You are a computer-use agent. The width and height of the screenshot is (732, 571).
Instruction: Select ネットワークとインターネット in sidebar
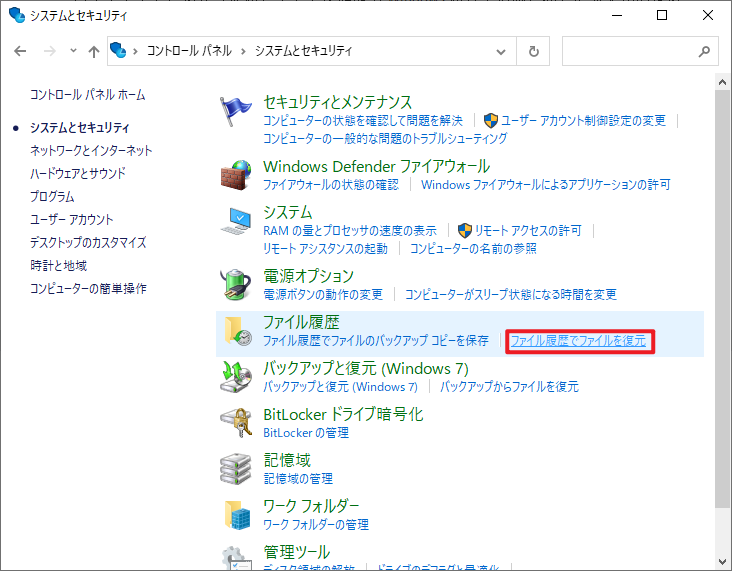(x=91, y=150)
